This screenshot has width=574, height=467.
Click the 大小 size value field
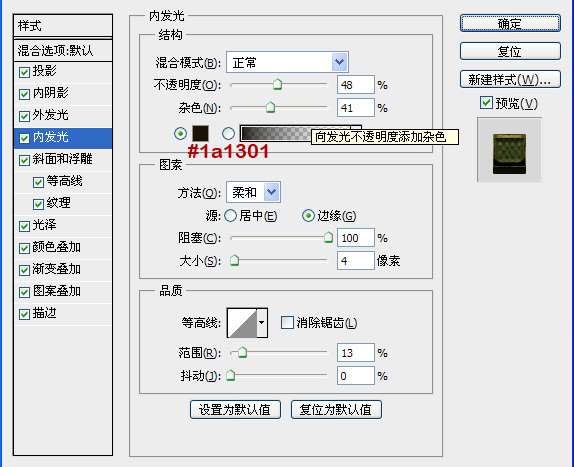coord(355,261)
